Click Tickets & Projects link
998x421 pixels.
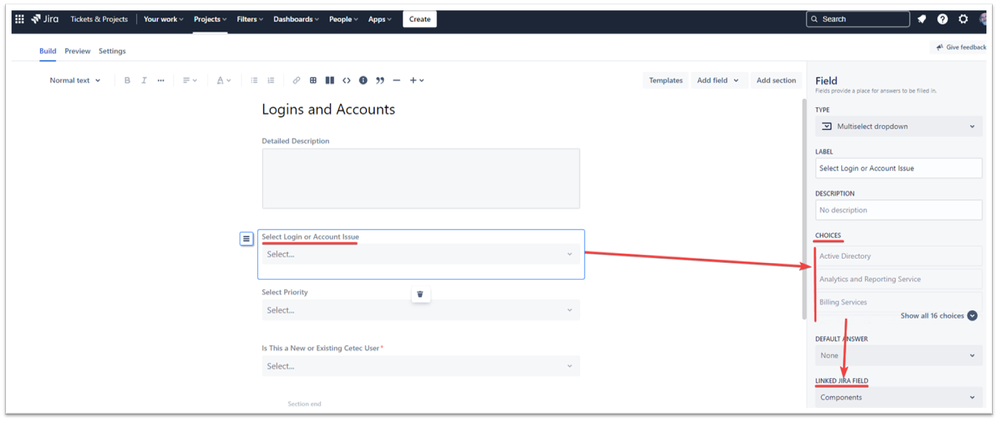click(99, 19)
